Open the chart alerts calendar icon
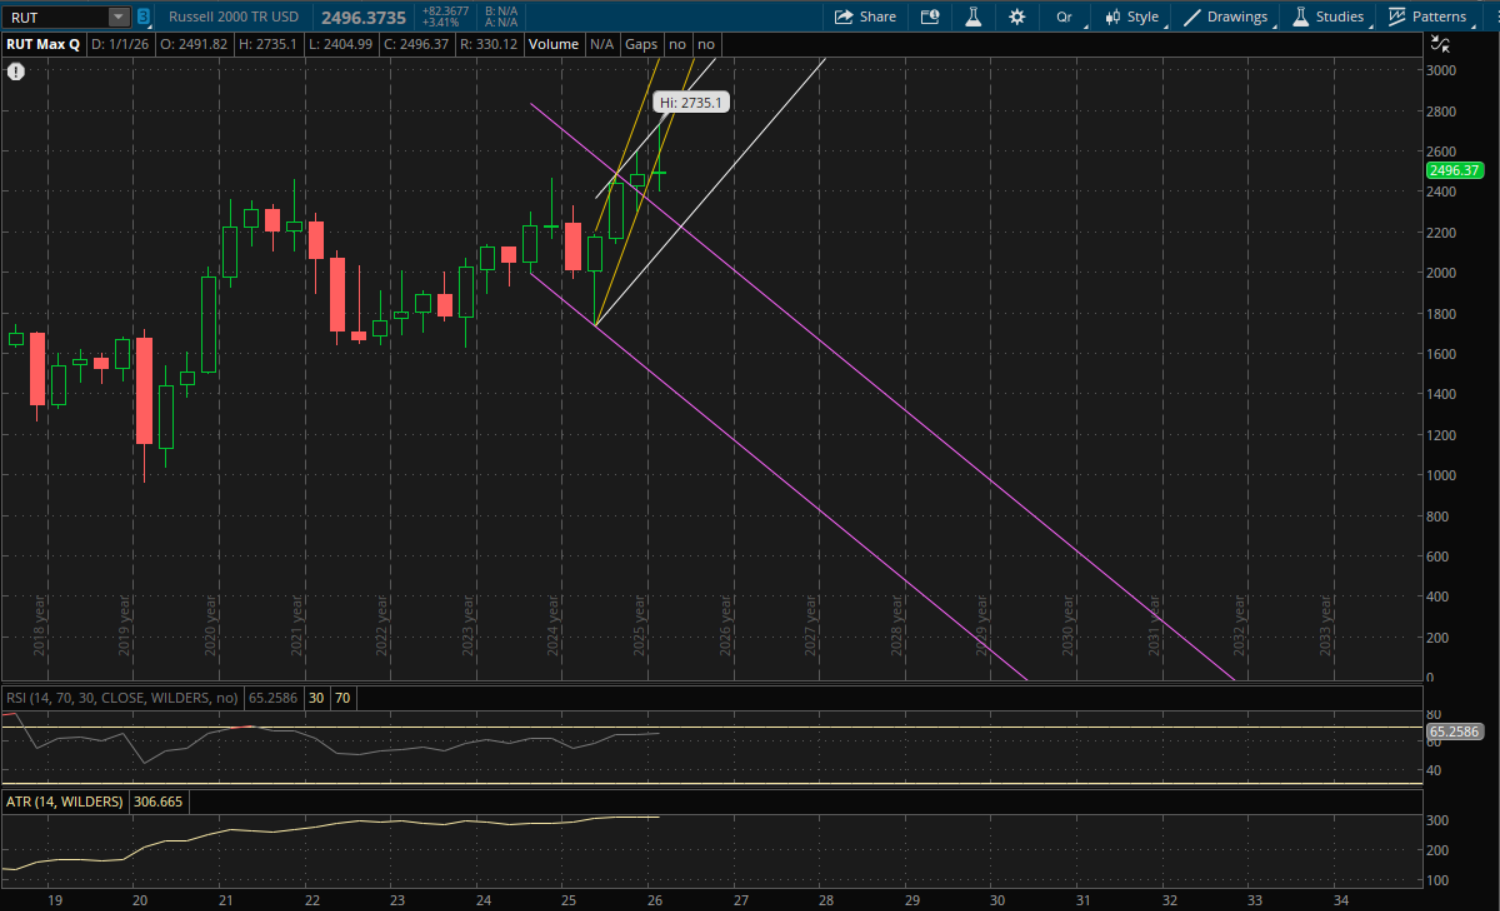The image size is (1500, 911). (x=930, y=17)
